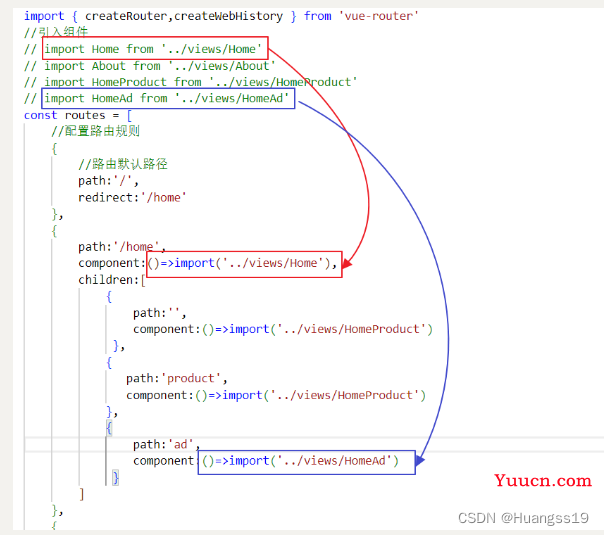Select the createWebHistory identifier

[228, 16]
